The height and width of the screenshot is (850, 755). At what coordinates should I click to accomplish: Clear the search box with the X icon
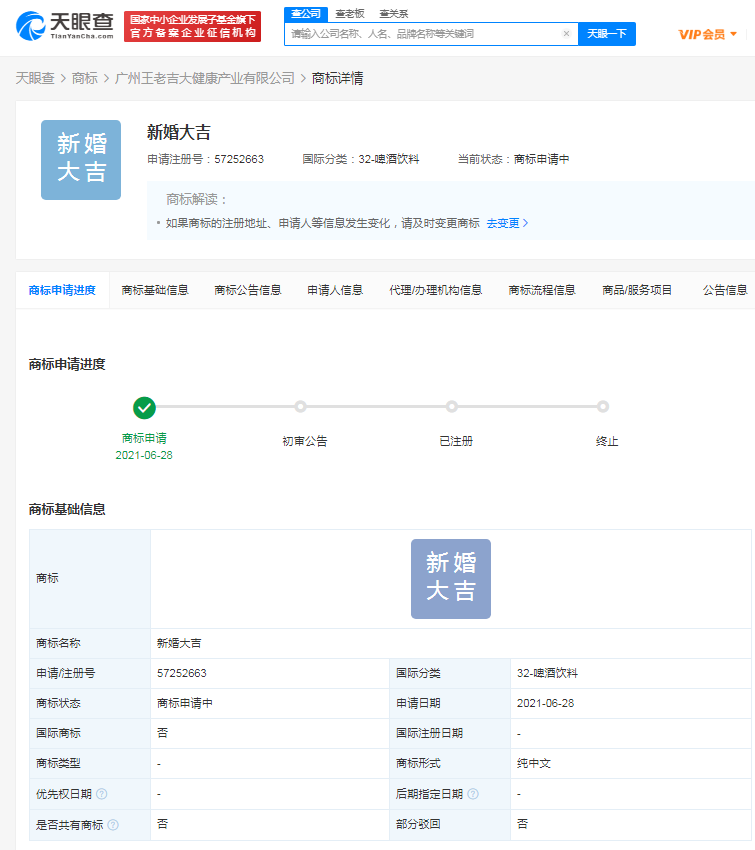point(566,34)
